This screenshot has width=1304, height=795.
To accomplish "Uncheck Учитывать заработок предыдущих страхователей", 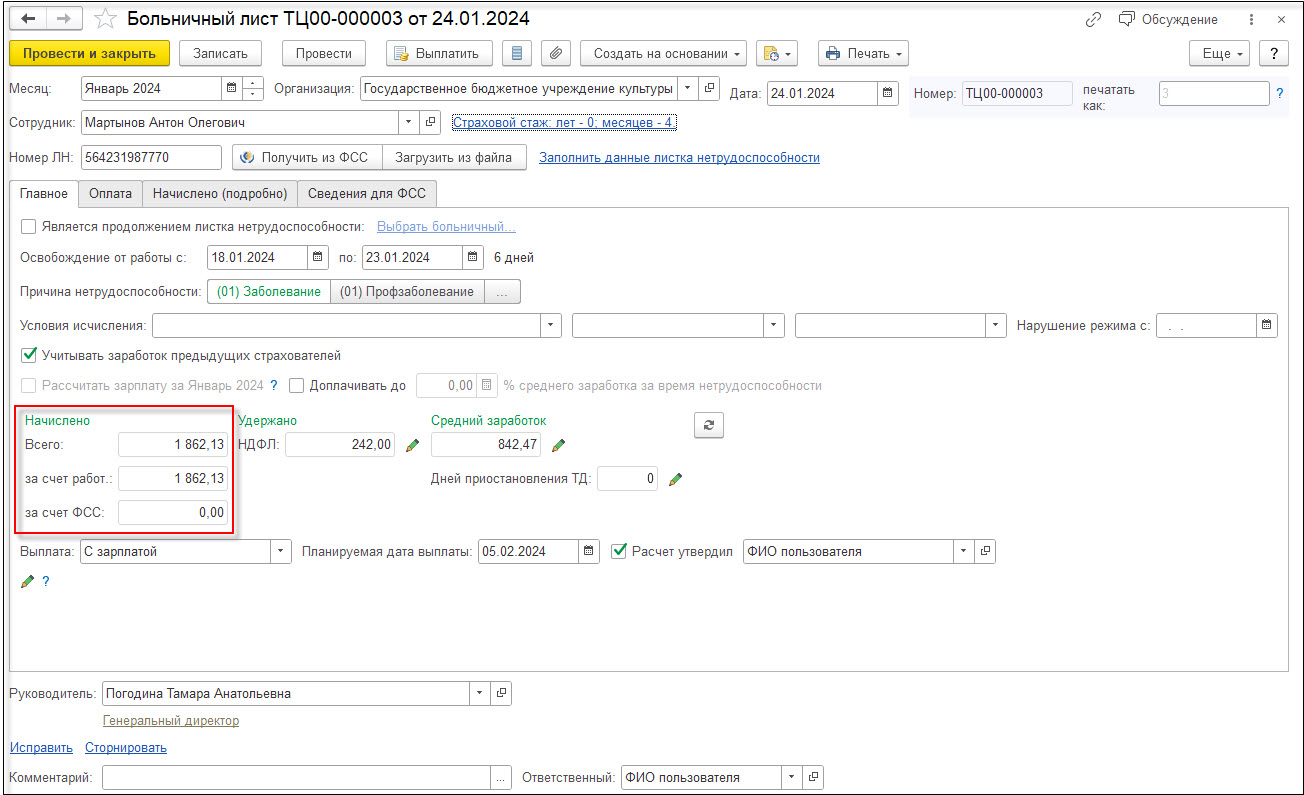I will 28,355.
